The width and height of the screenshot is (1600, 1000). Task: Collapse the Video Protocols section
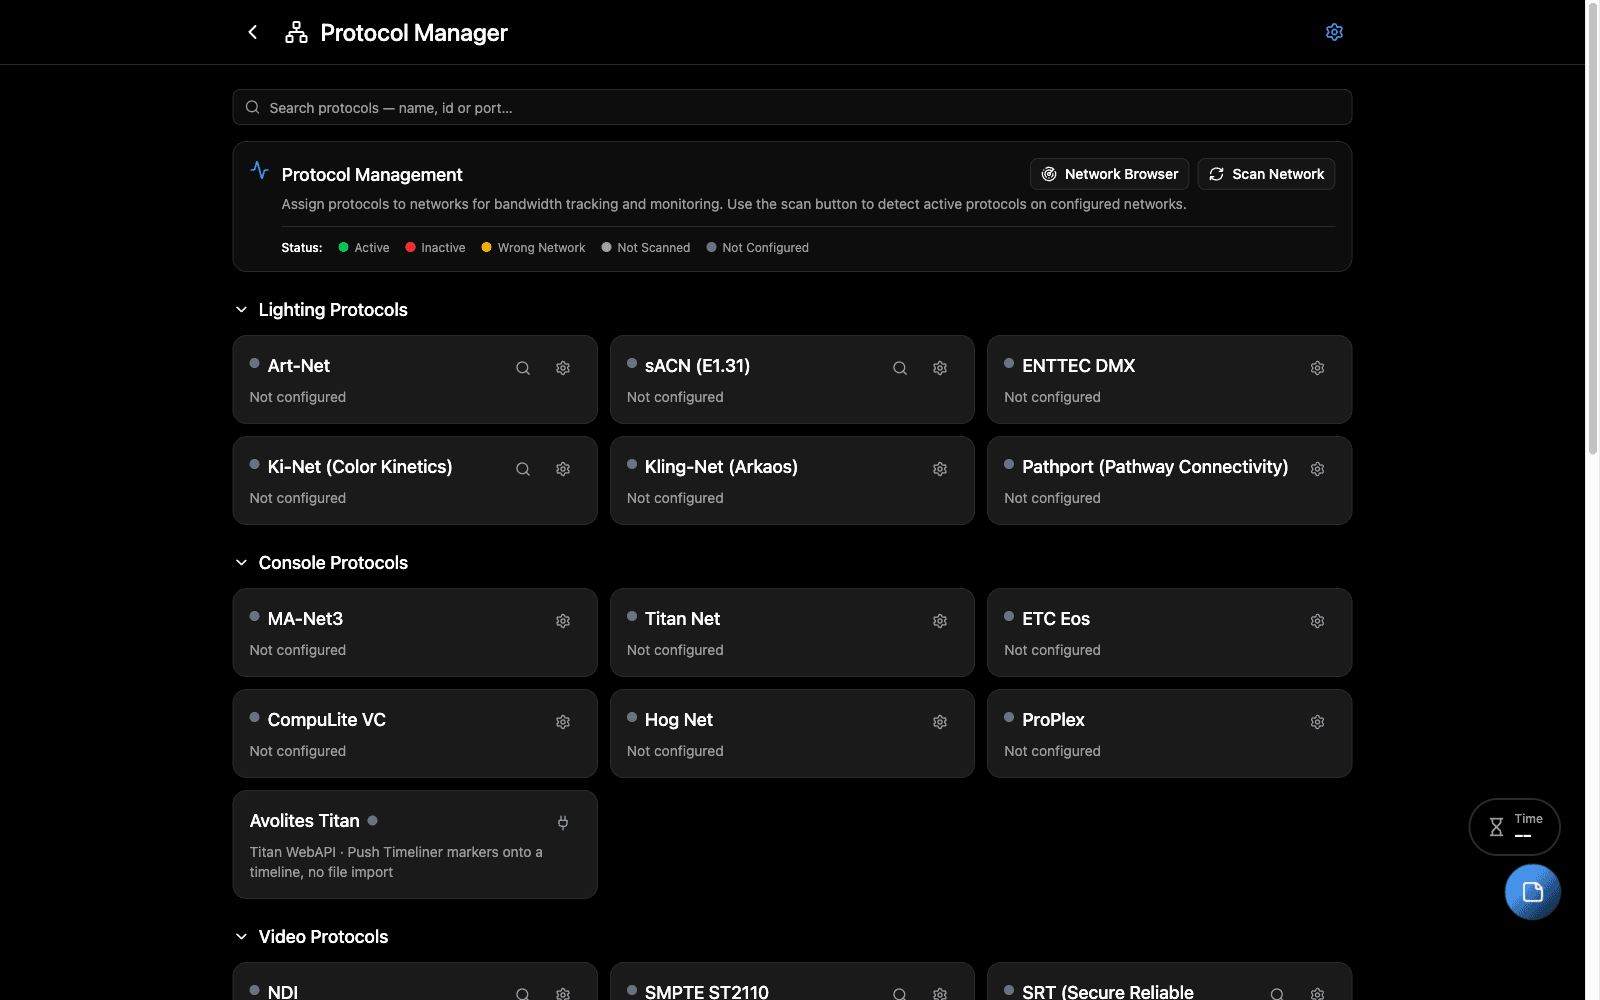[241, 937]
